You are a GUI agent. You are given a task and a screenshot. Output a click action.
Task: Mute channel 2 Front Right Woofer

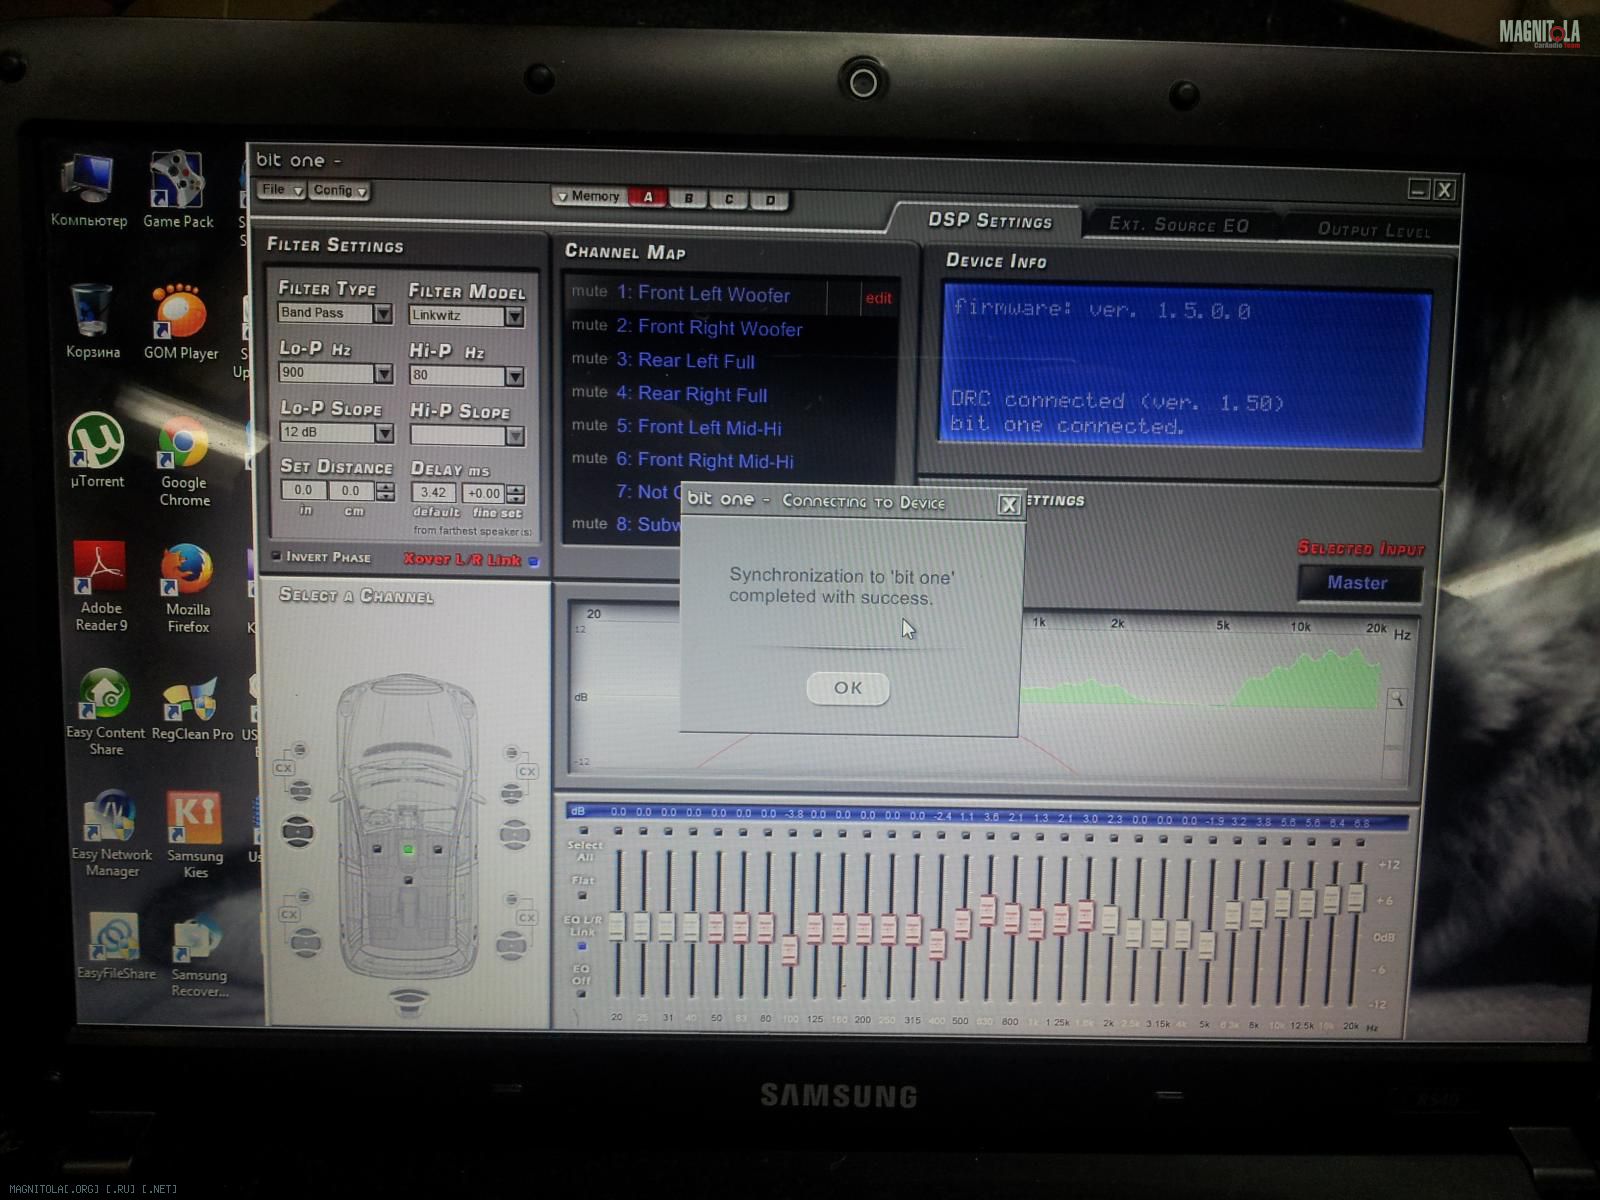point(589,325)
